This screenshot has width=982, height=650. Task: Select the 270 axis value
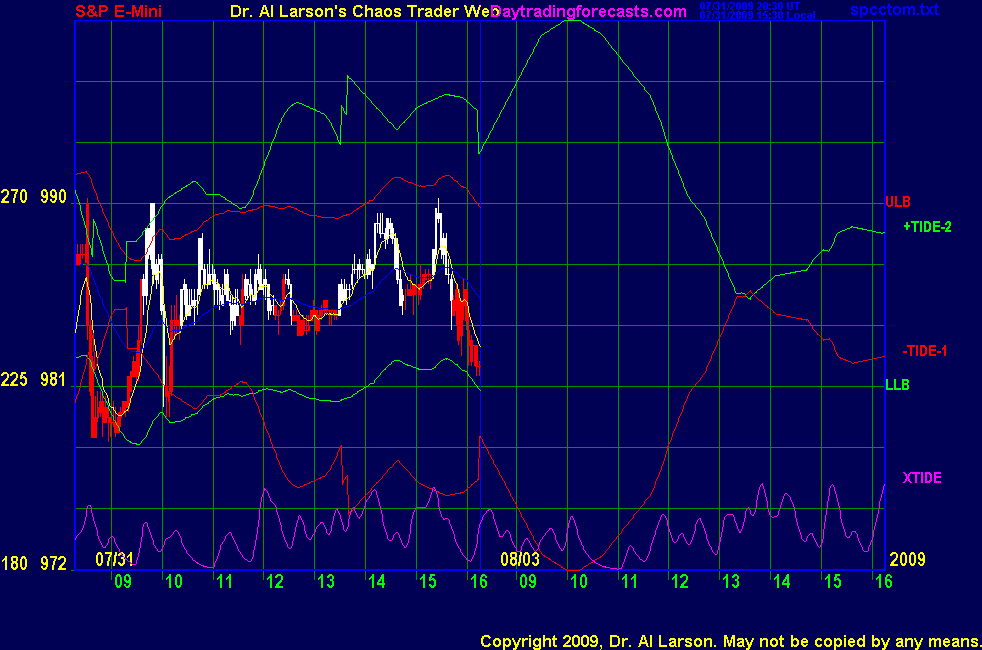point(14,197)
